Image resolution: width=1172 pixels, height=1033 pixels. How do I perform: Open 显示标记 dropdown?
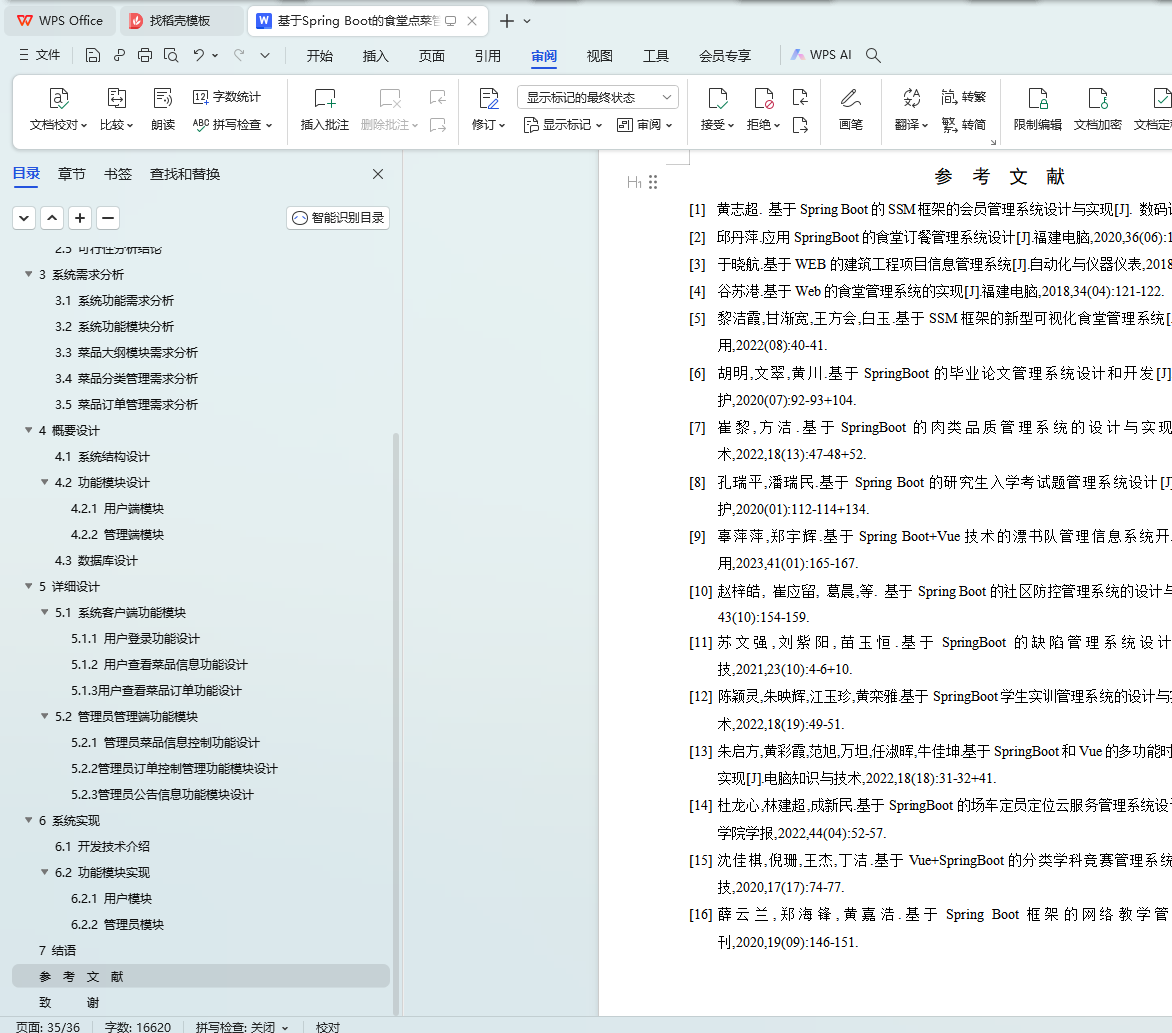pyautogui.click(x=563, y=125)
